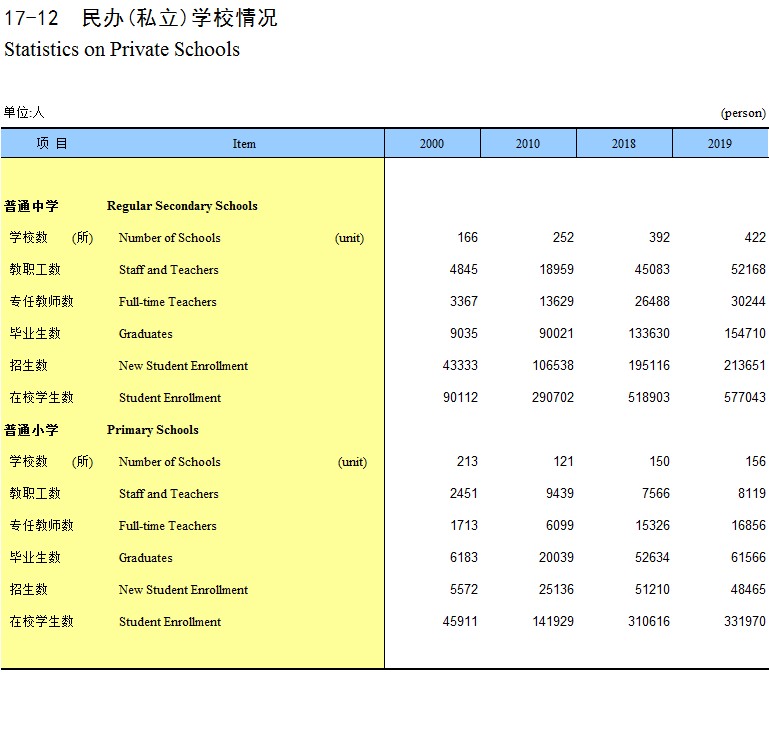Viewport: 769px width, 734px height.
Task: Click the value 106538
Action: pyautogui.click(x=553, y=366)
